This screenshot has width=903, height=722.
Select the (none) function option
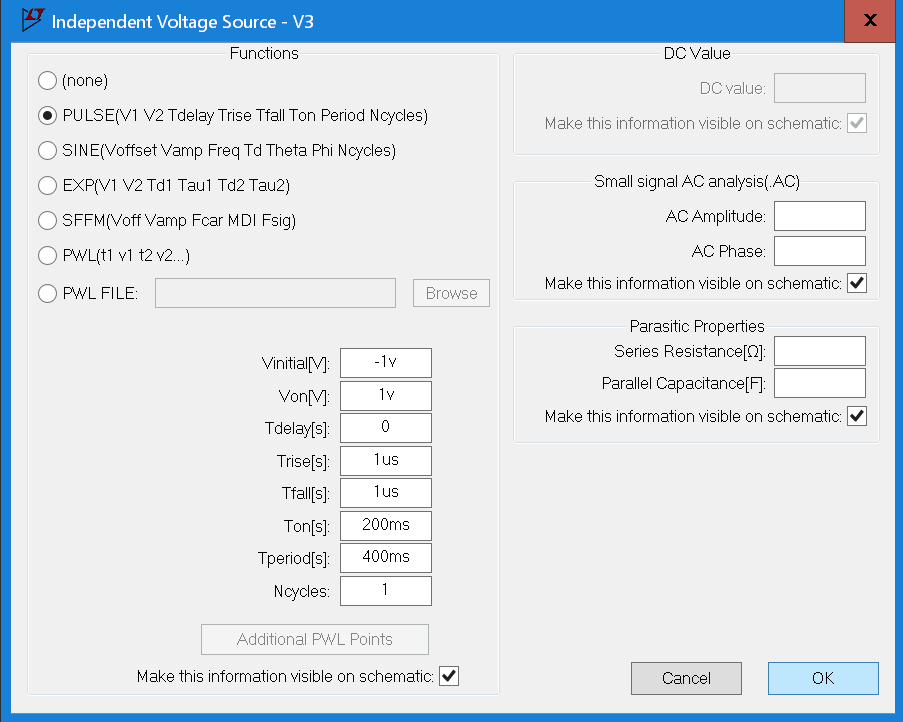47,81
